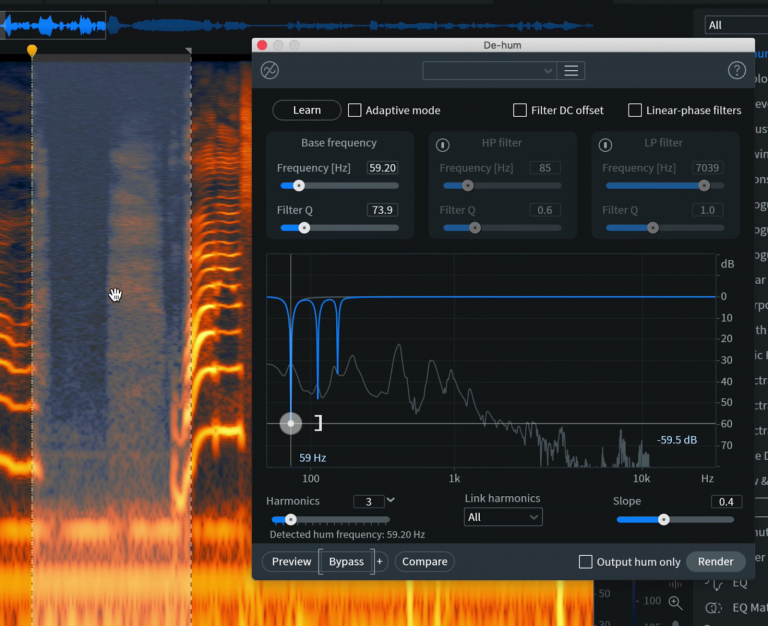Click the orange playhead marker above spectrogram

(x=32, y=50)
